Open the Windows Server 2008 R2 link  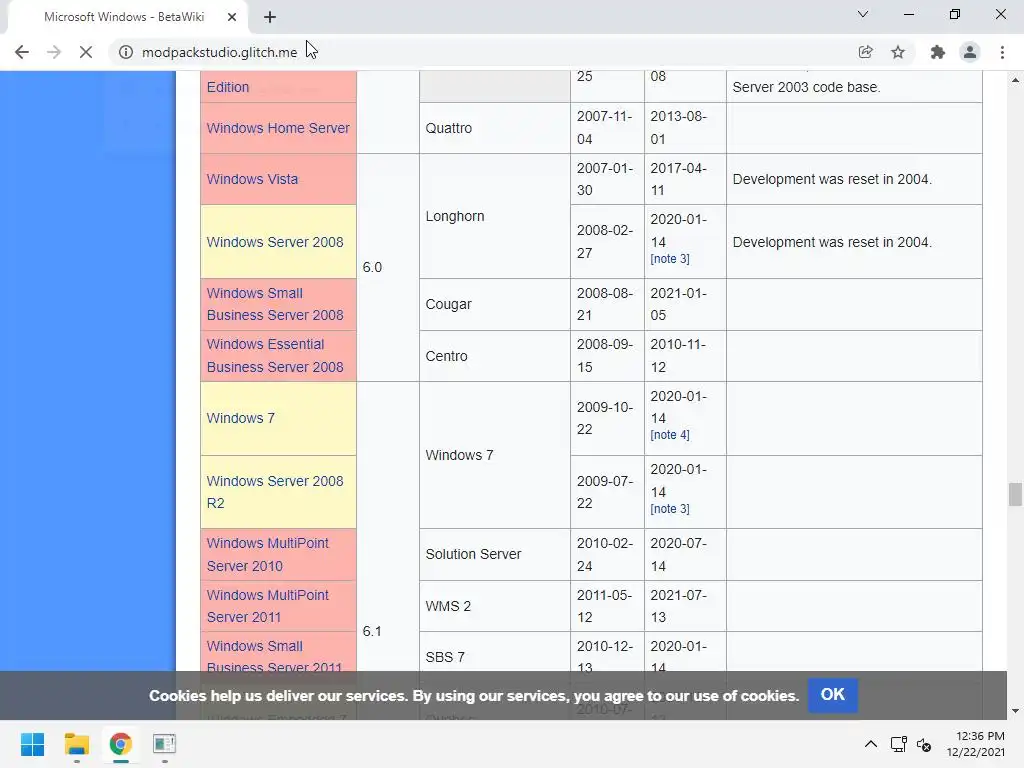pos(275,492)
